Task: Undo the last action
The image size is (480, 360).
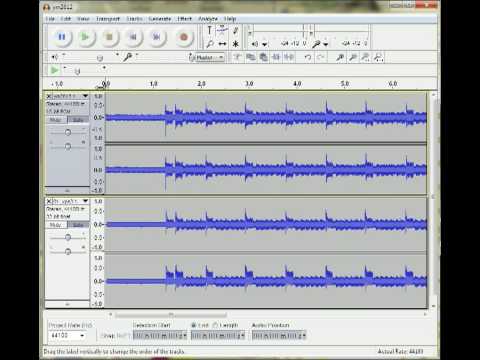Action: pos(308,57)
